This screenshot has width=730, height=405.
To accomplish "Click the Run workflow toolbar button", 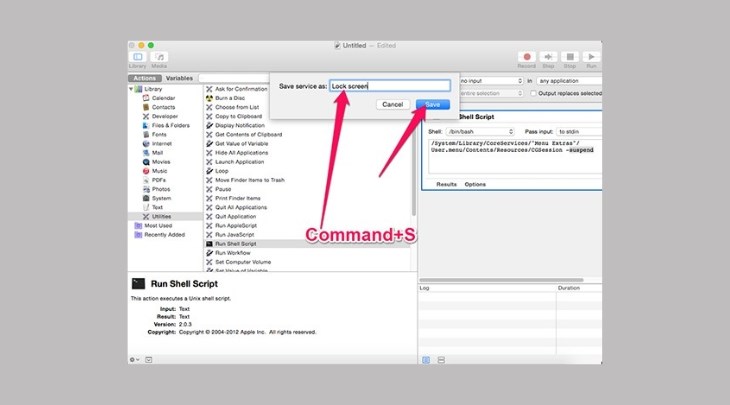I will click(591, 57).
